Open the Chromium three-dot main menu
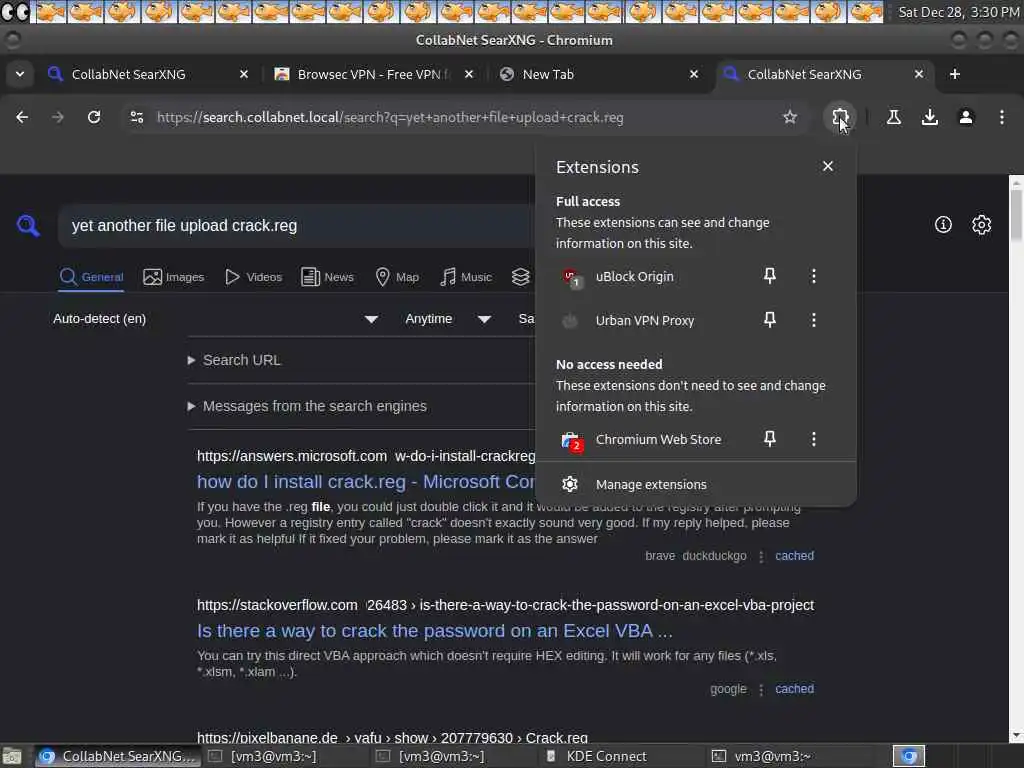The height and width of the screenshot is (768, 1024). click(1002, 117)
